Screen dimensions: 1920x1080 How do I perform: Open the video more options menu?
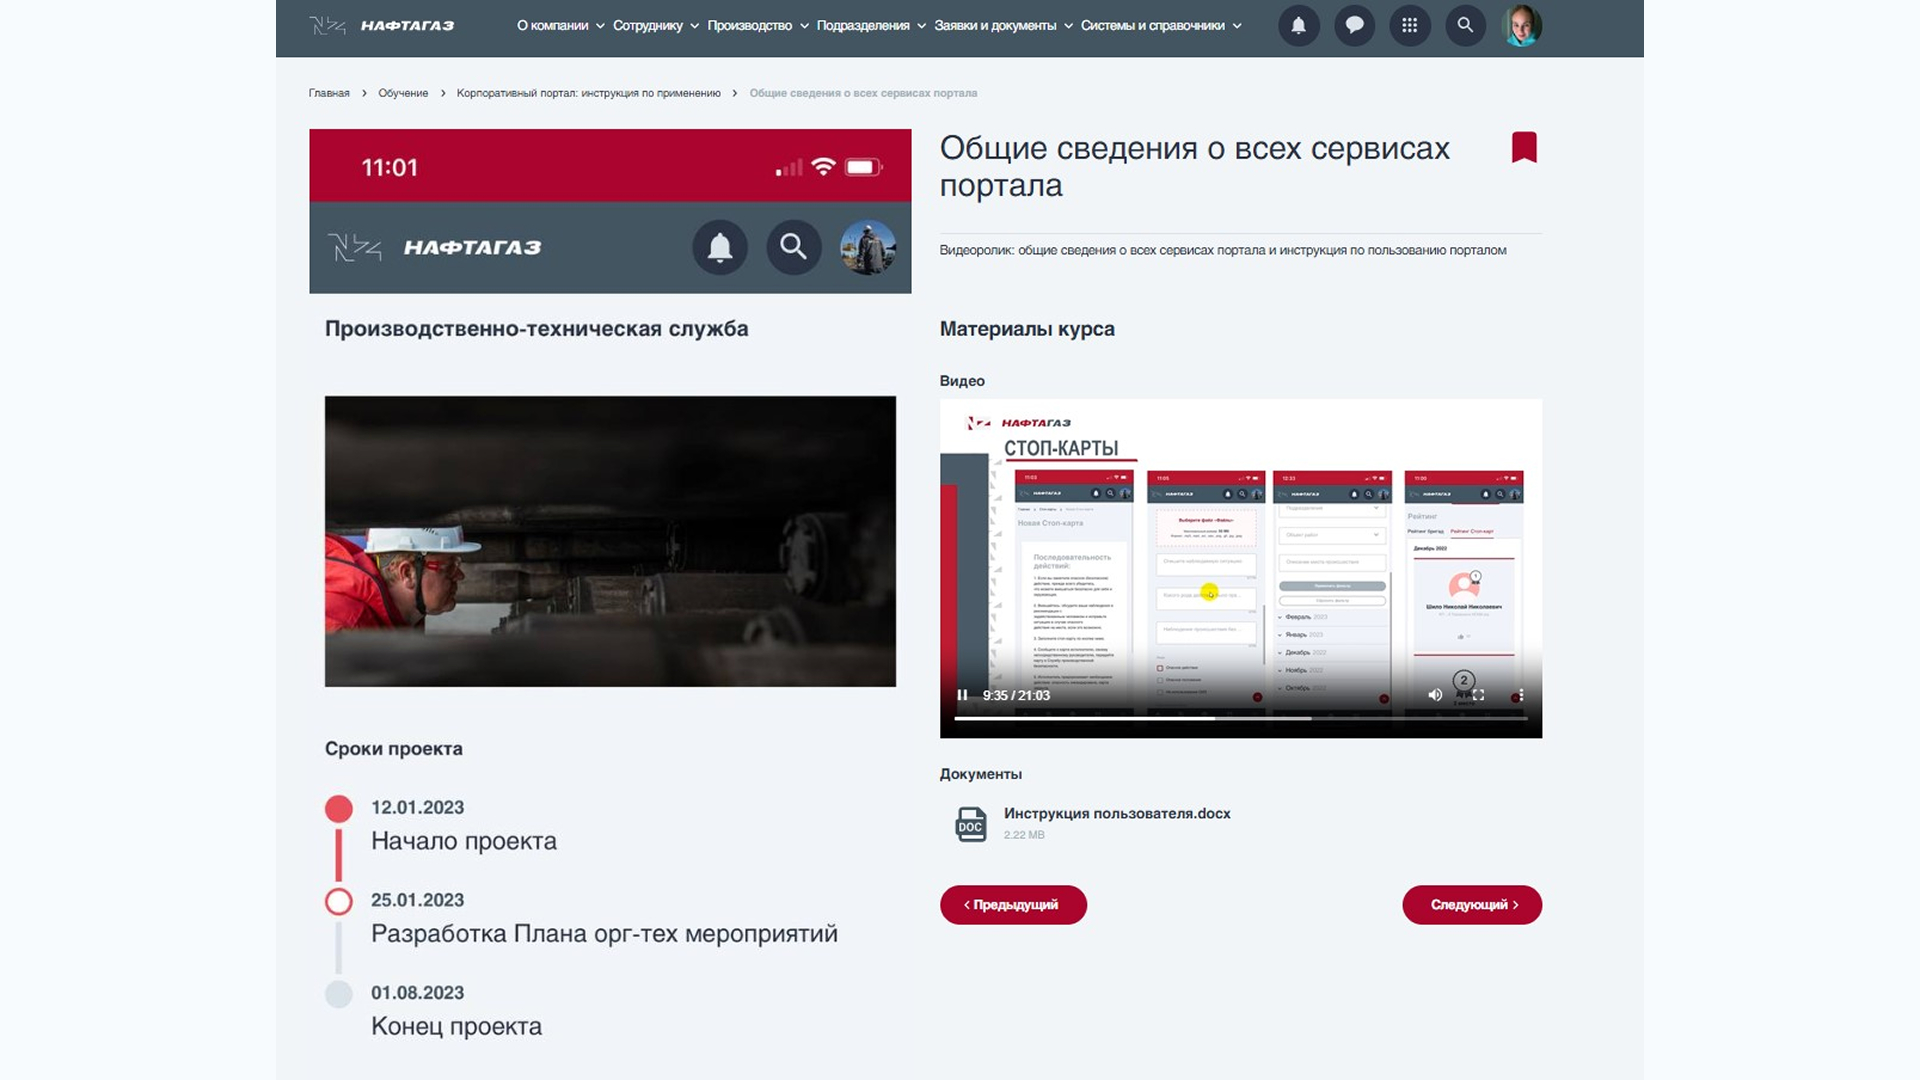(x=1521, y=695)
